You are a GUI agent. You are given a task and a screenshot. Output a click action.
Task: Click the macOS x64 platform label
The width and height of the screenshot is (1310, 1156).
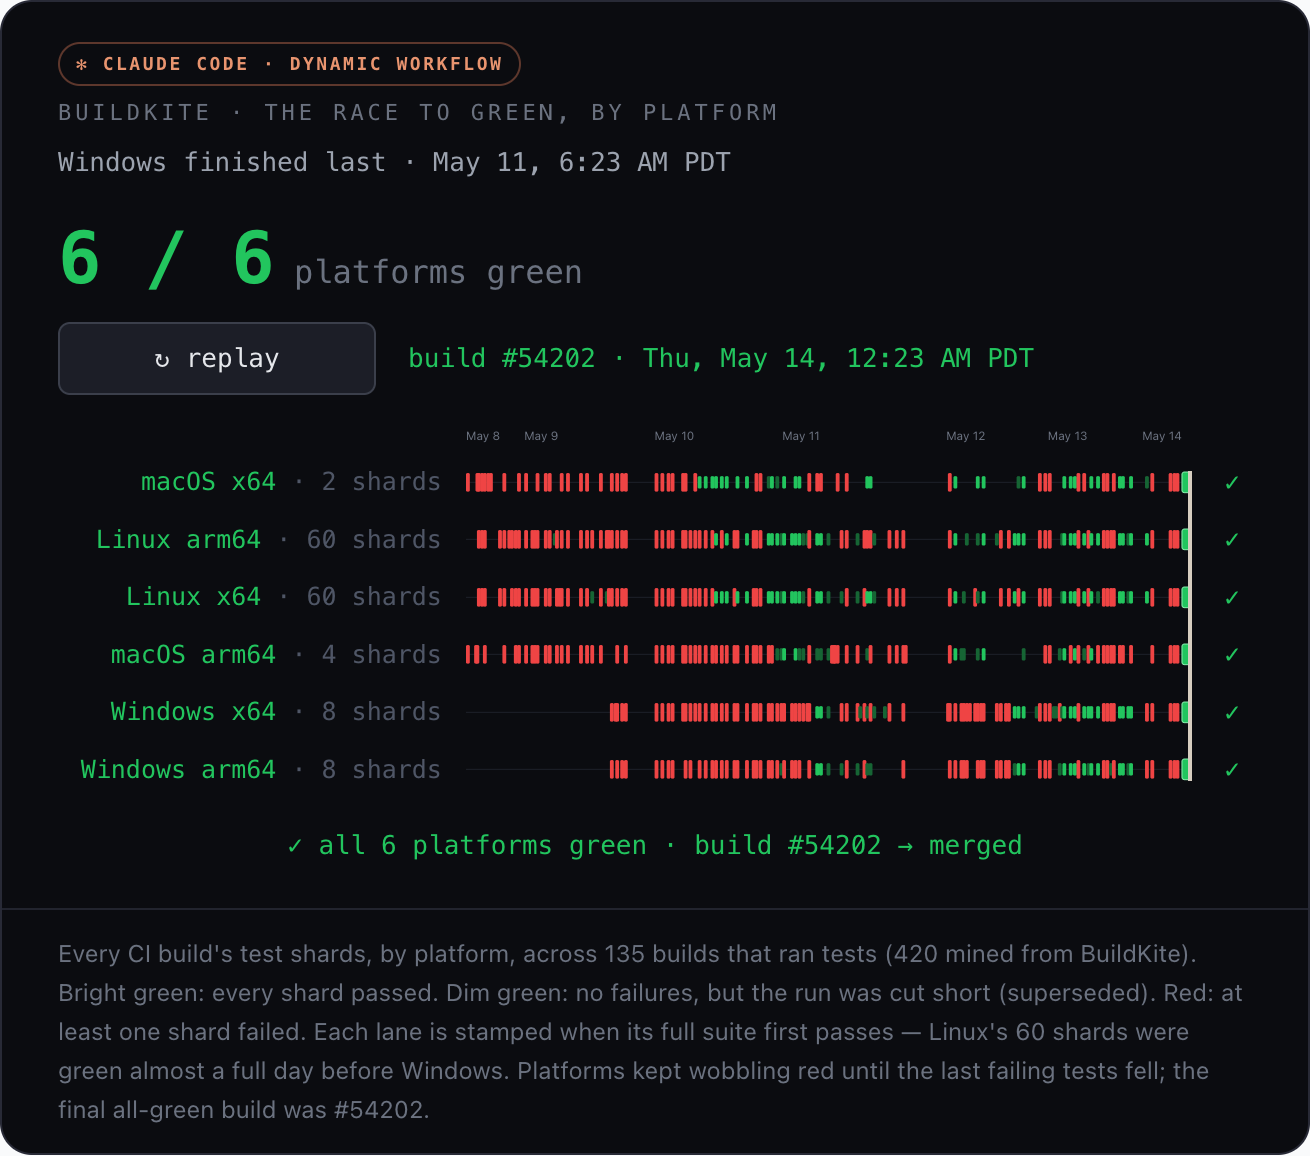(208, 482)
